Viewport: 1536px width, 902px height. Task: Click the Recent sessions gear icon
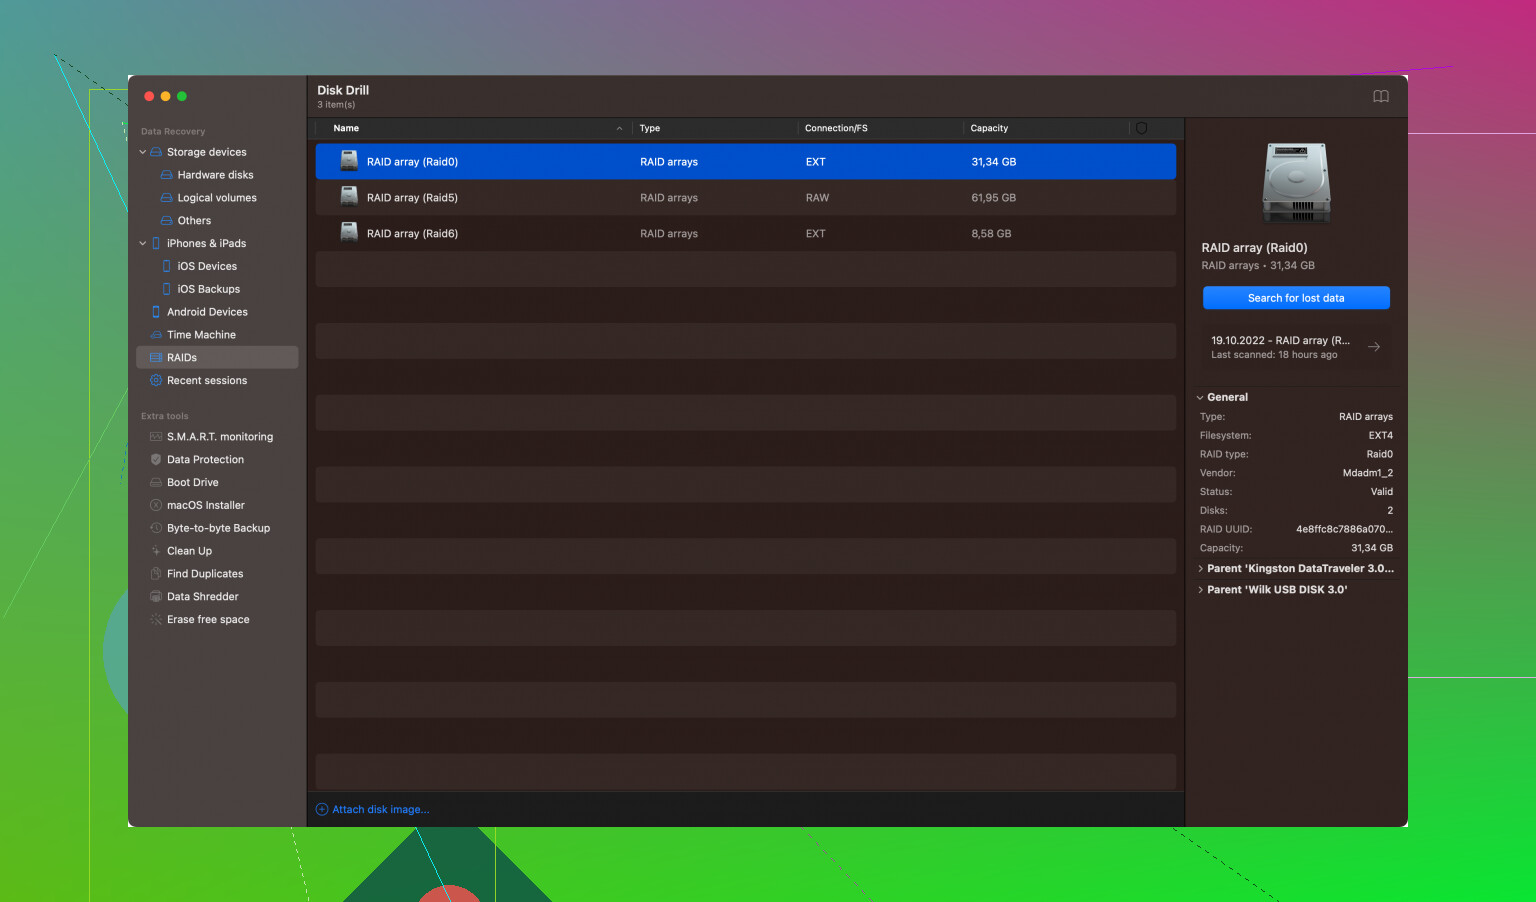click(156, 381)
